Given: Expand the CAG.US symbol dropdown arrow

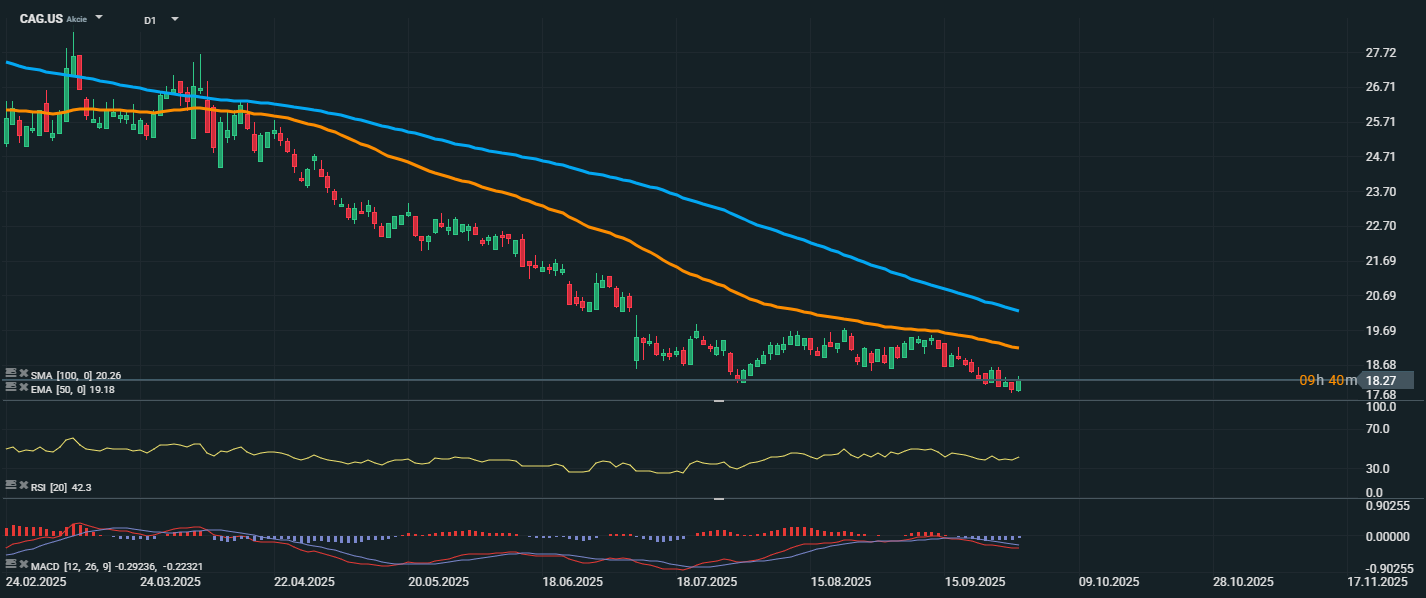Looking at the screenshot, I should pos(99,18).
